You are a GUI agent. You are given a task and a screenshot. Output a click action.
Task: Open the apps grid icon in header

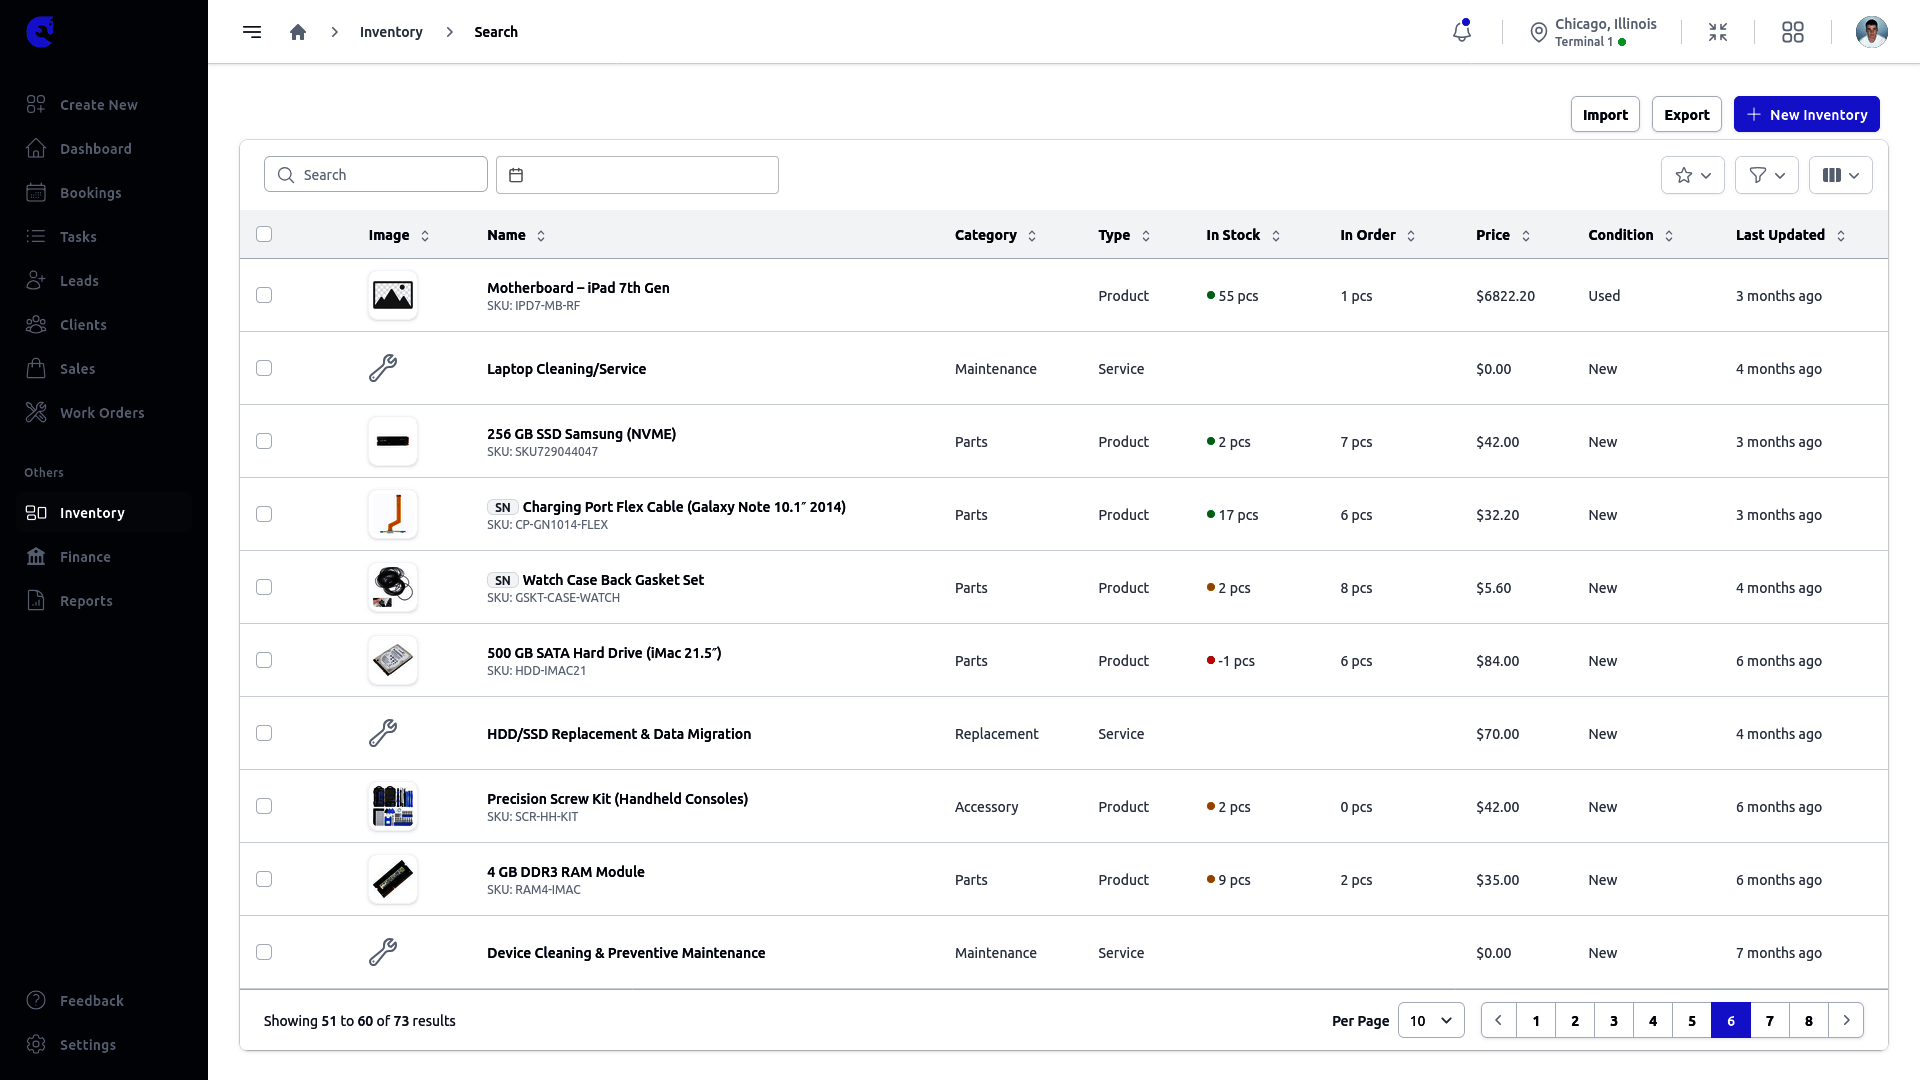coord(1793,32)
